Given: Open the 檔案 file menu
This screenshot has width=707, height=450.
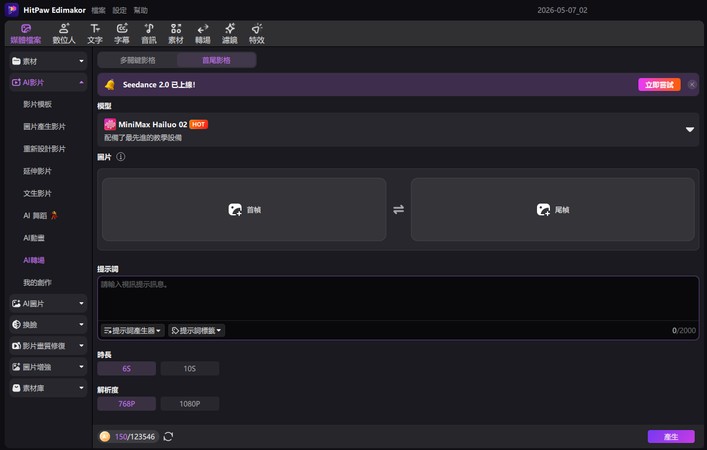Looking at the screenshot, I should pos(98,10).
